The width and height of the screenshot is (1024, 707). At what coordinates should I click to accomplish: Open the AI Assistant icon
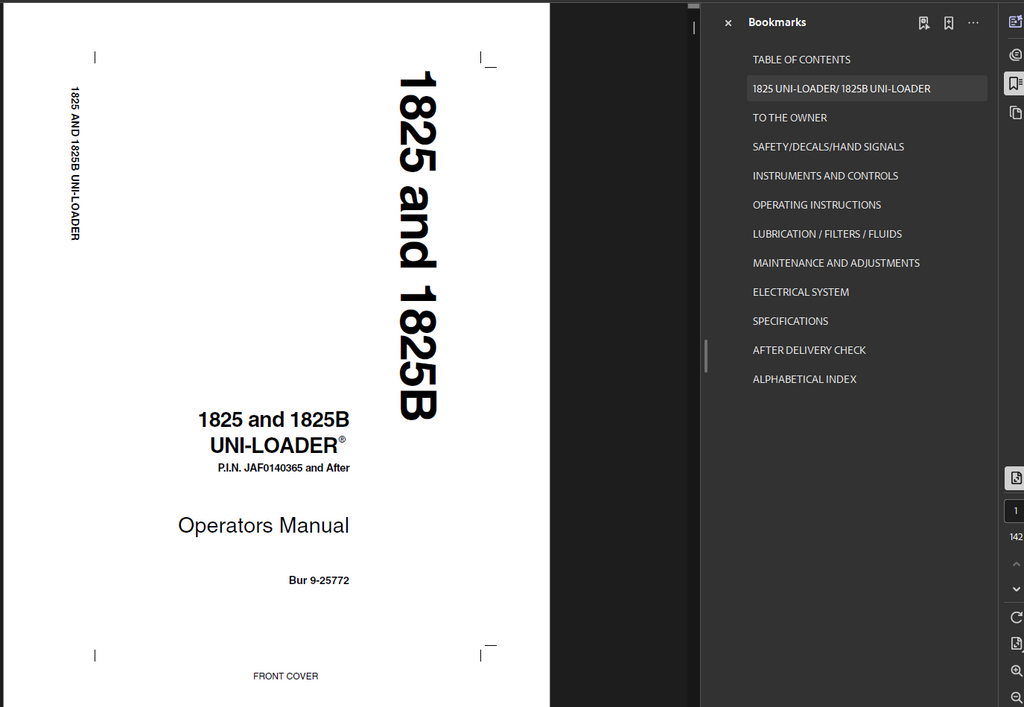pos(1015,22)
